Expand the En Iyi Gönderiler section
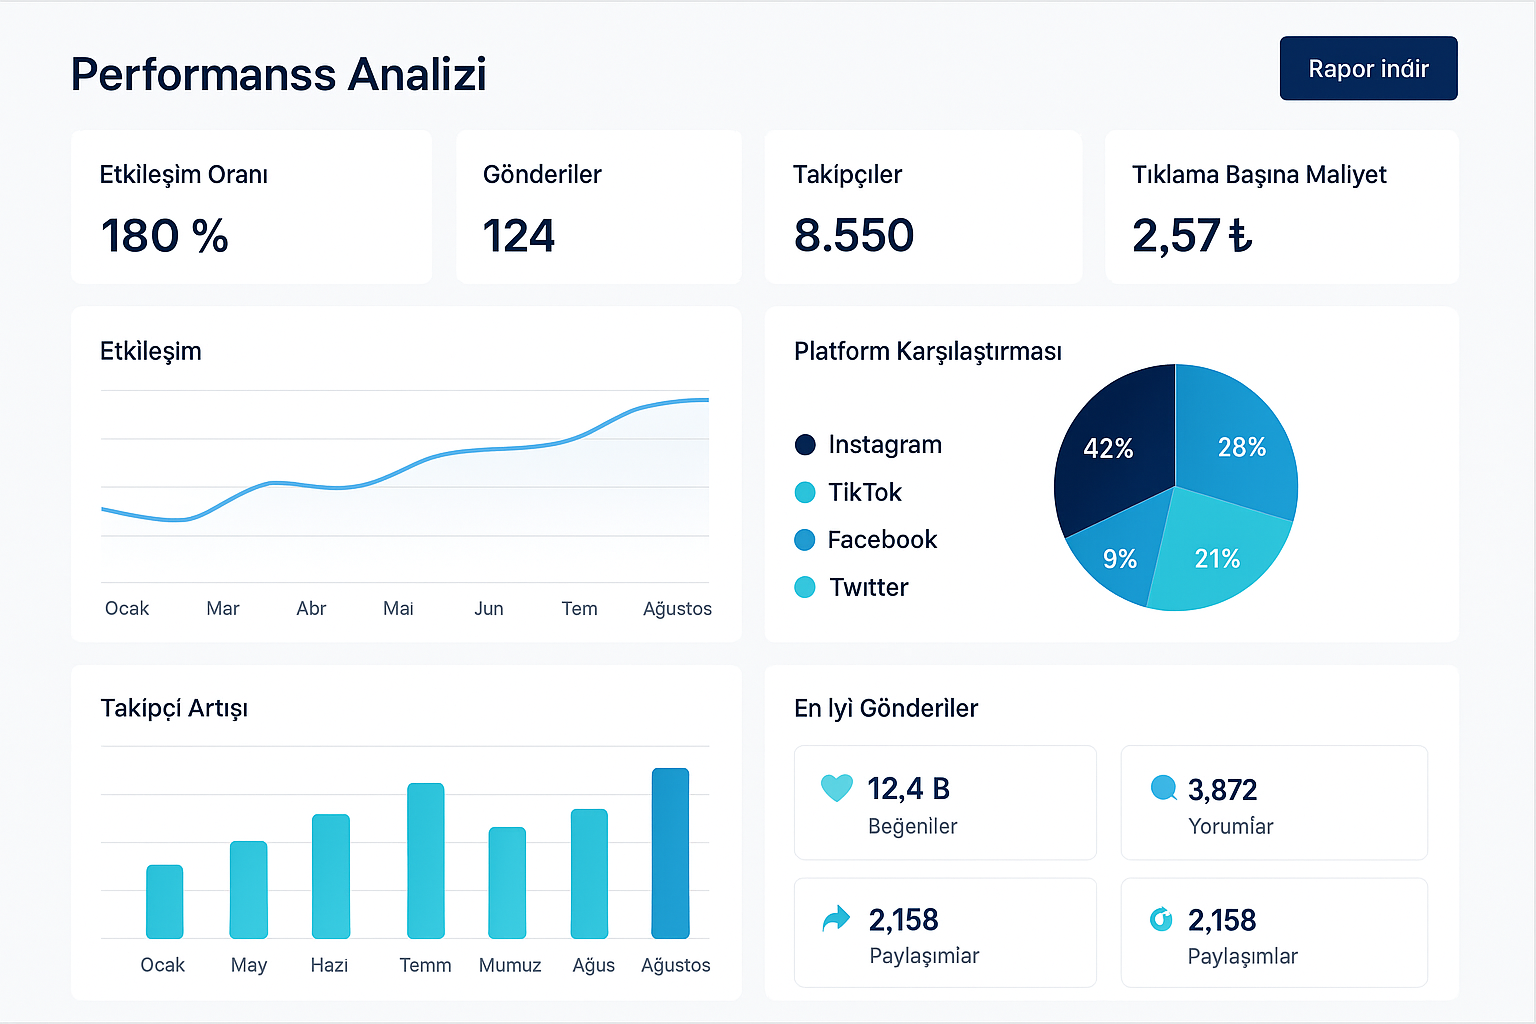This screenshot has height=1024, width=1536. [x=885, y=708]
